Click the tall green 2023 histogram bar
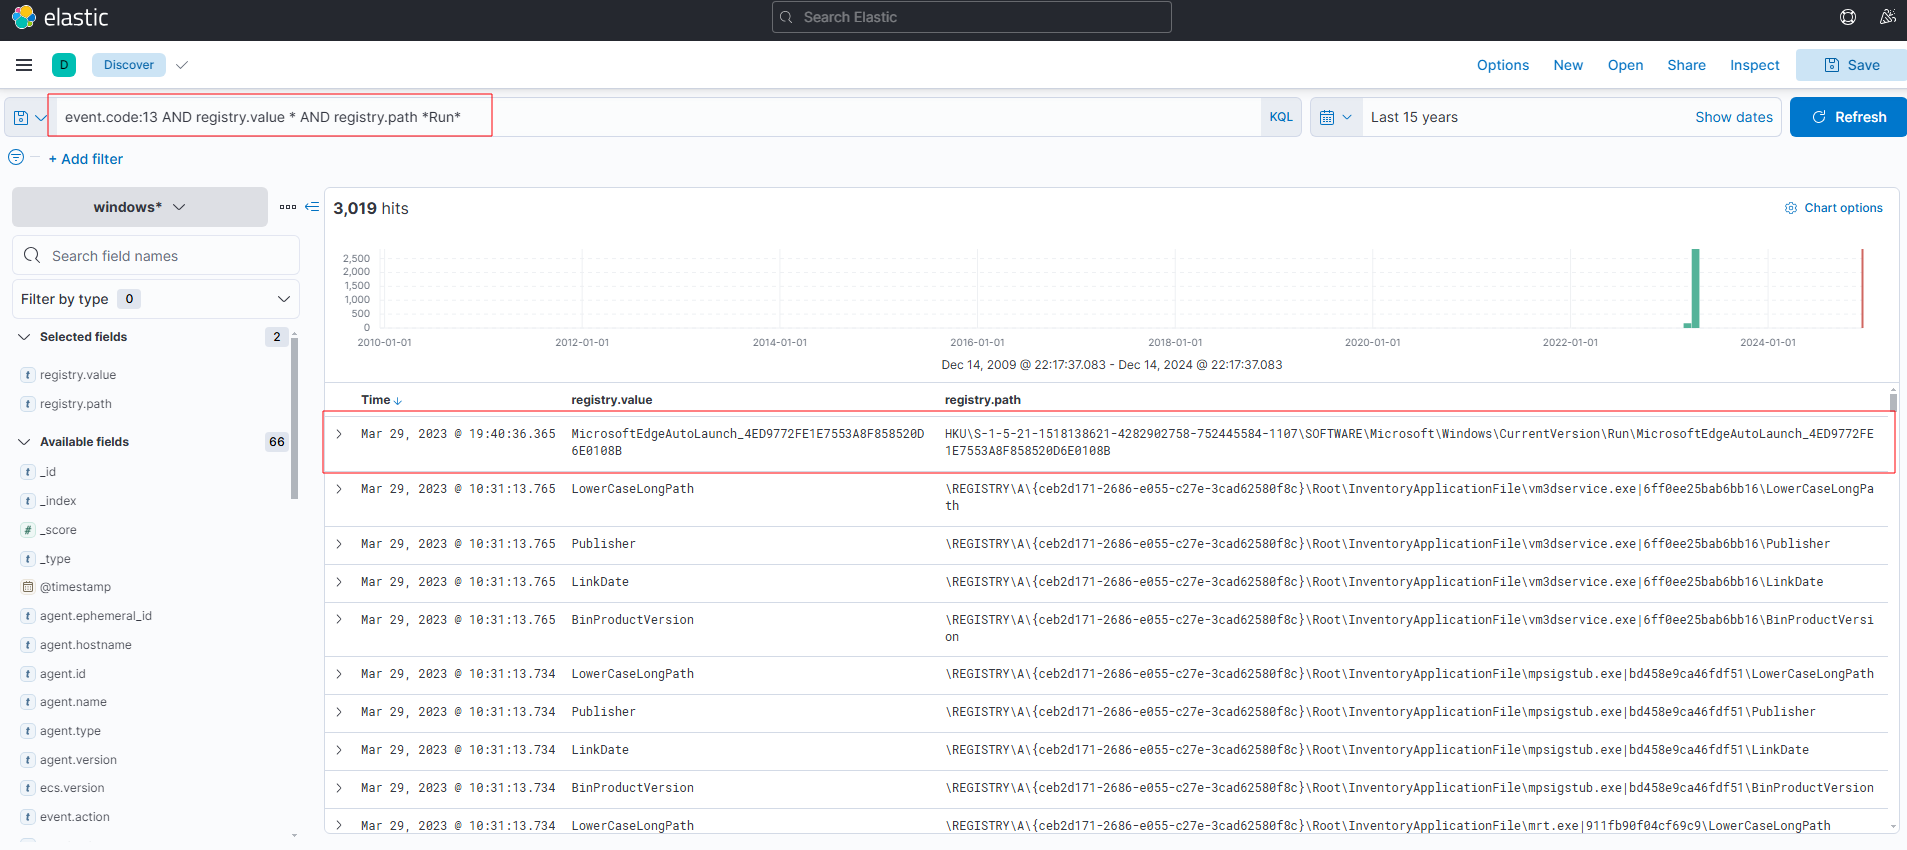The width and height of the screenshot is (1907, 850). coord(1695,288)
